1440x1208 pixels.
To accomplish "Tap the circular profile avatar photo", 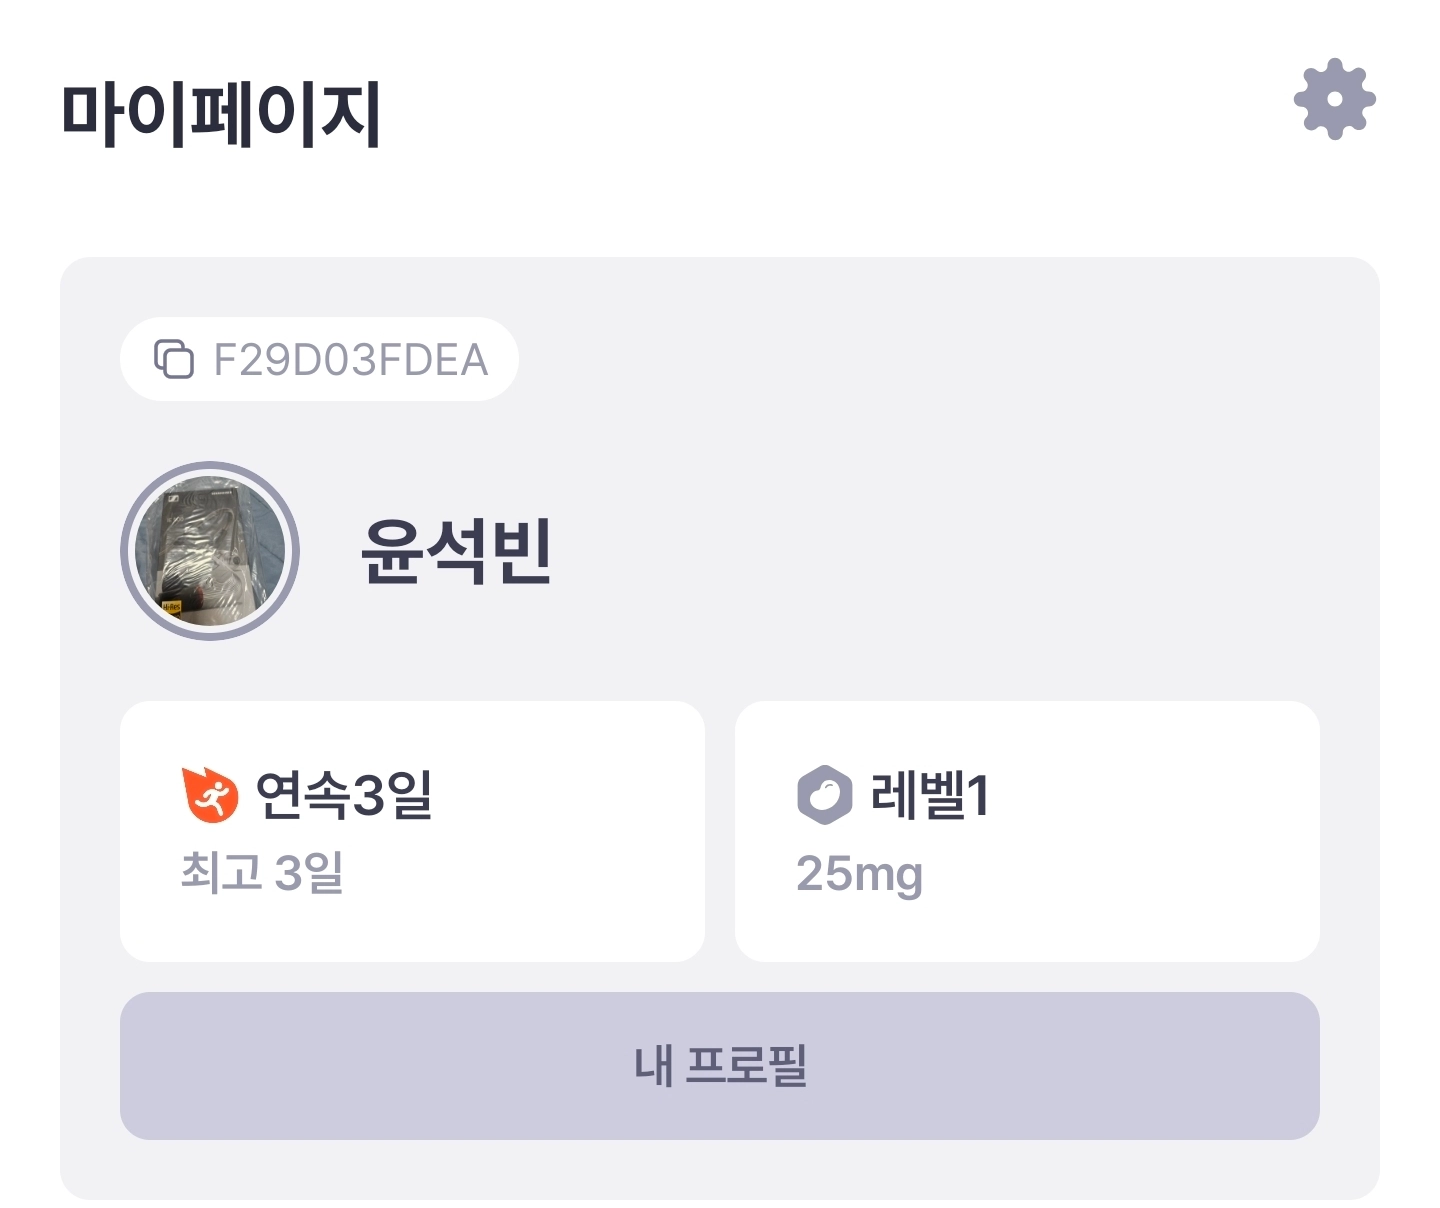I will coord(210,551).
